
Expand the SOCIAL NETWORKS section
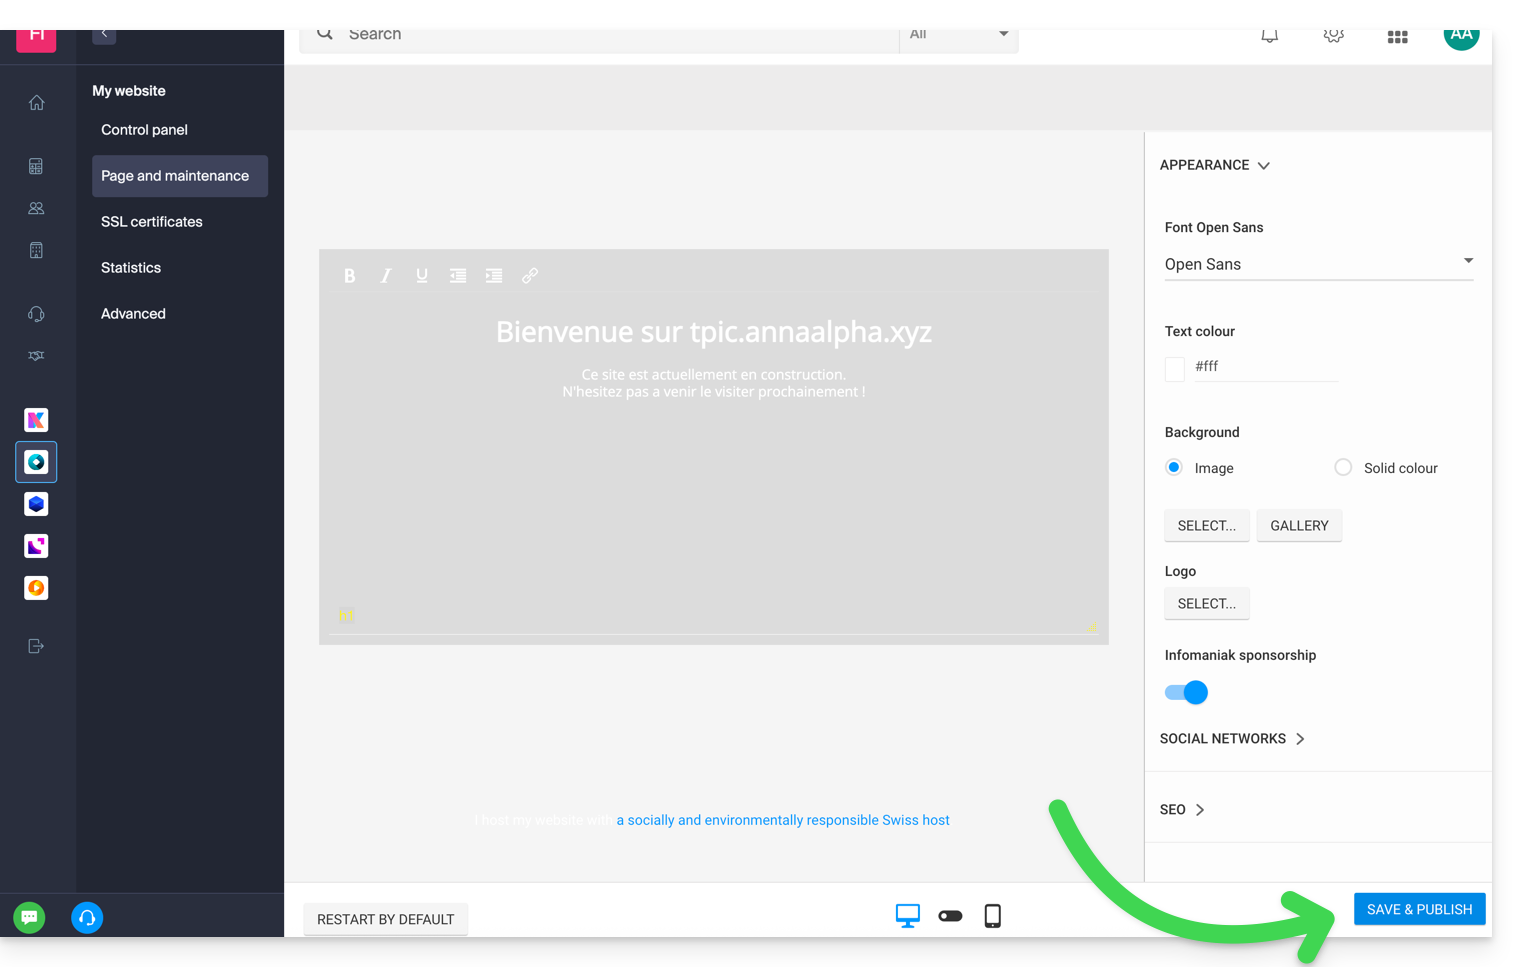pyautogui.click(x=1233, y=739)
